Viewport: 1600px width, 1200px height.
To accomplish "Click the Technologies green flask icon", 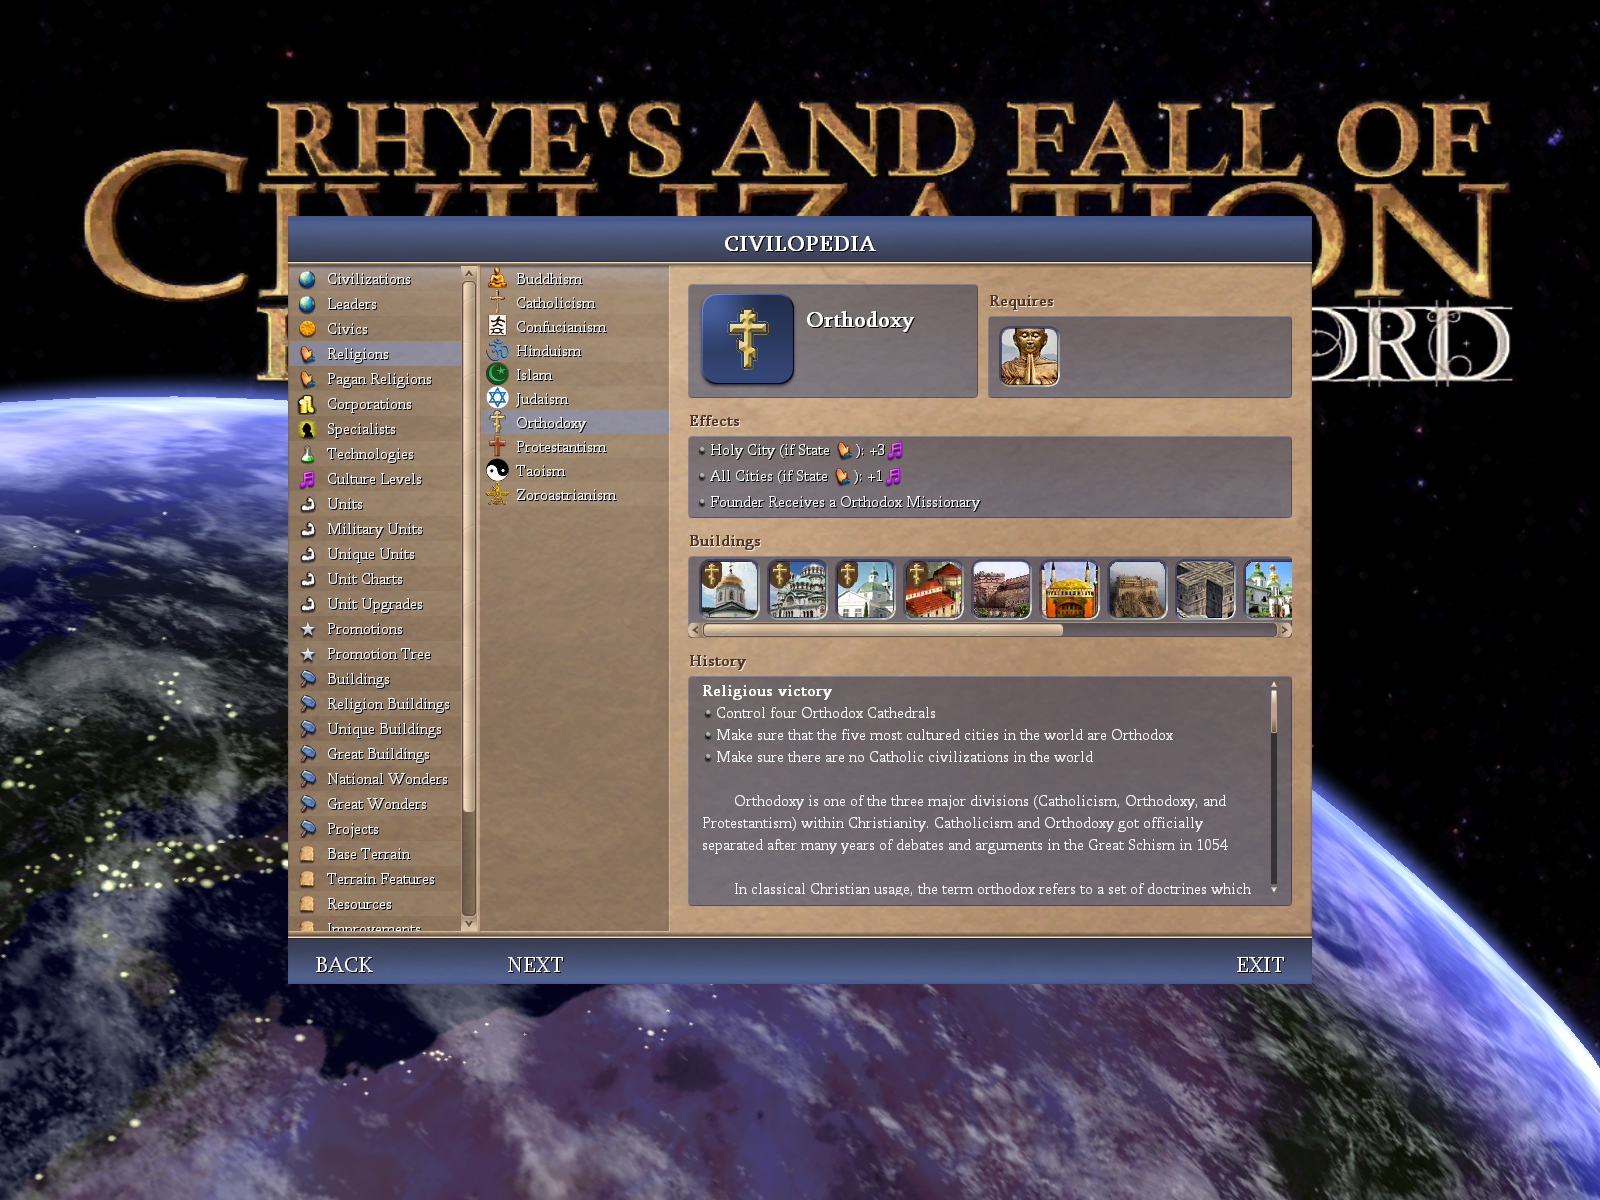I will click(x=307, y=454).
